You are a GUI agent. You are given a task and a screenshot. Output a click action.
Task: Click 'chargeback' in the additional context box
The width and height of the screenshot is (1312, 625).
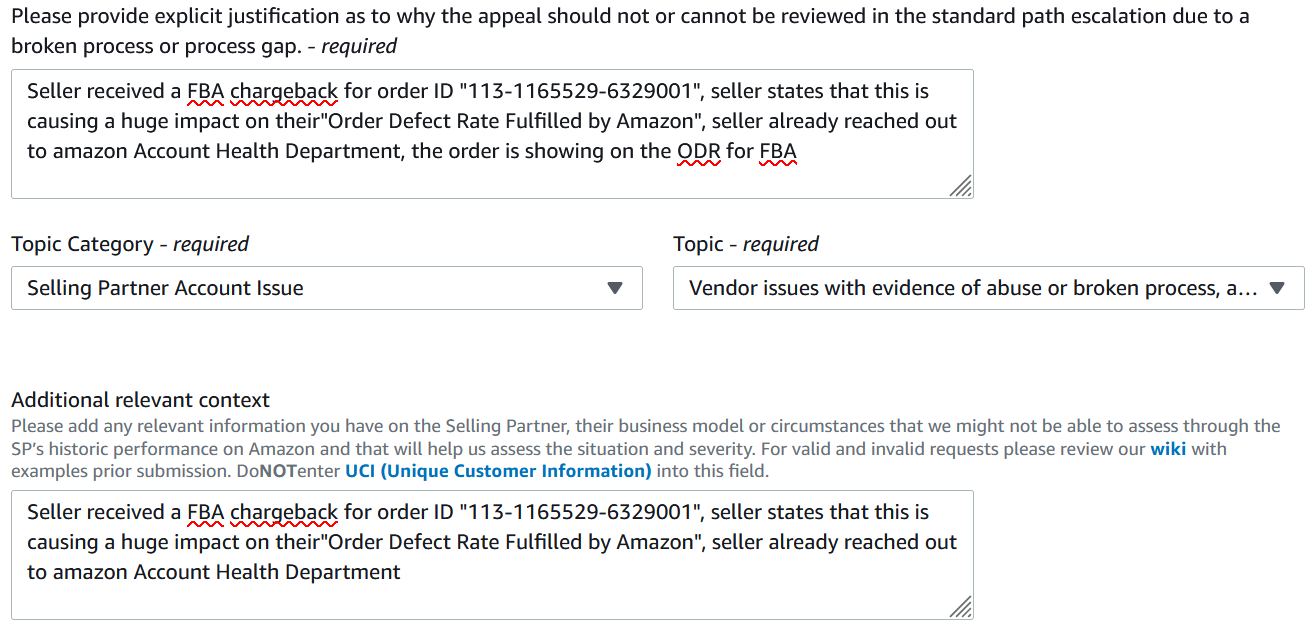point(284,513)
